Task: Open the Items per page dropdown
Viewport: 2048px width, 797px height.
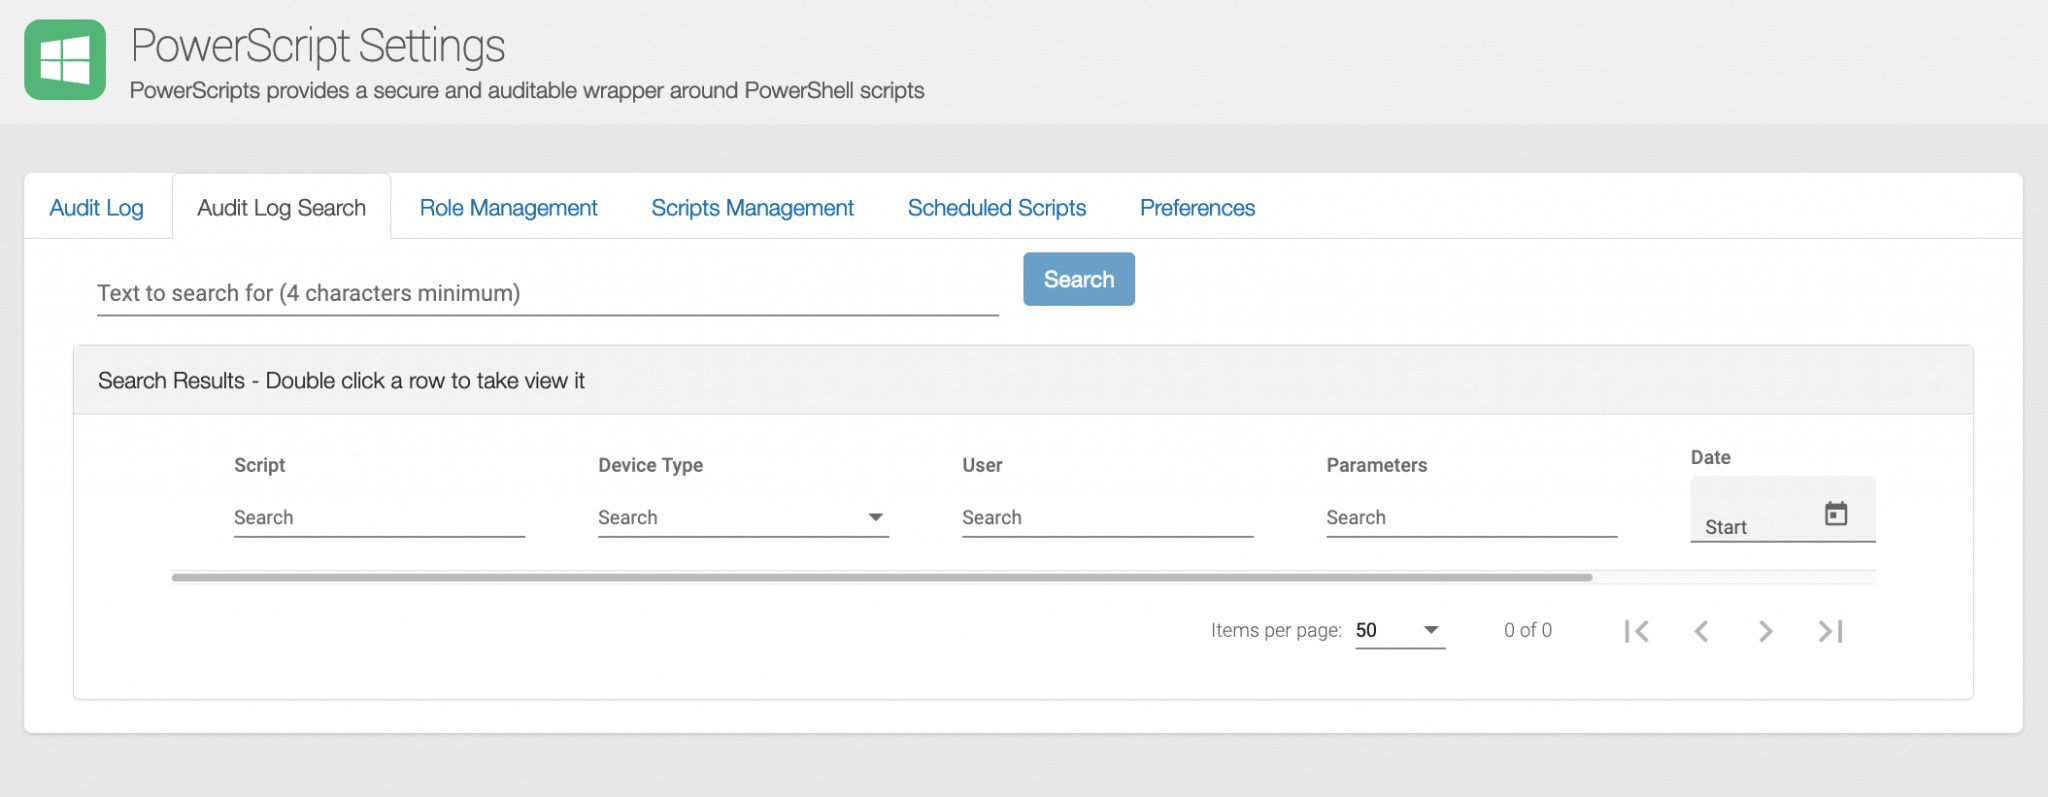Action: coord(1400,630)
